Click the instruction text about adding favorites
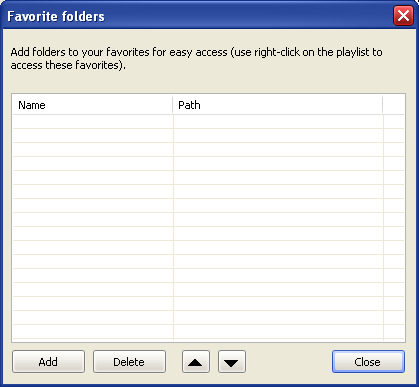Image resolution: width=419 pixels, height=387 pixels. click(196, 59)
